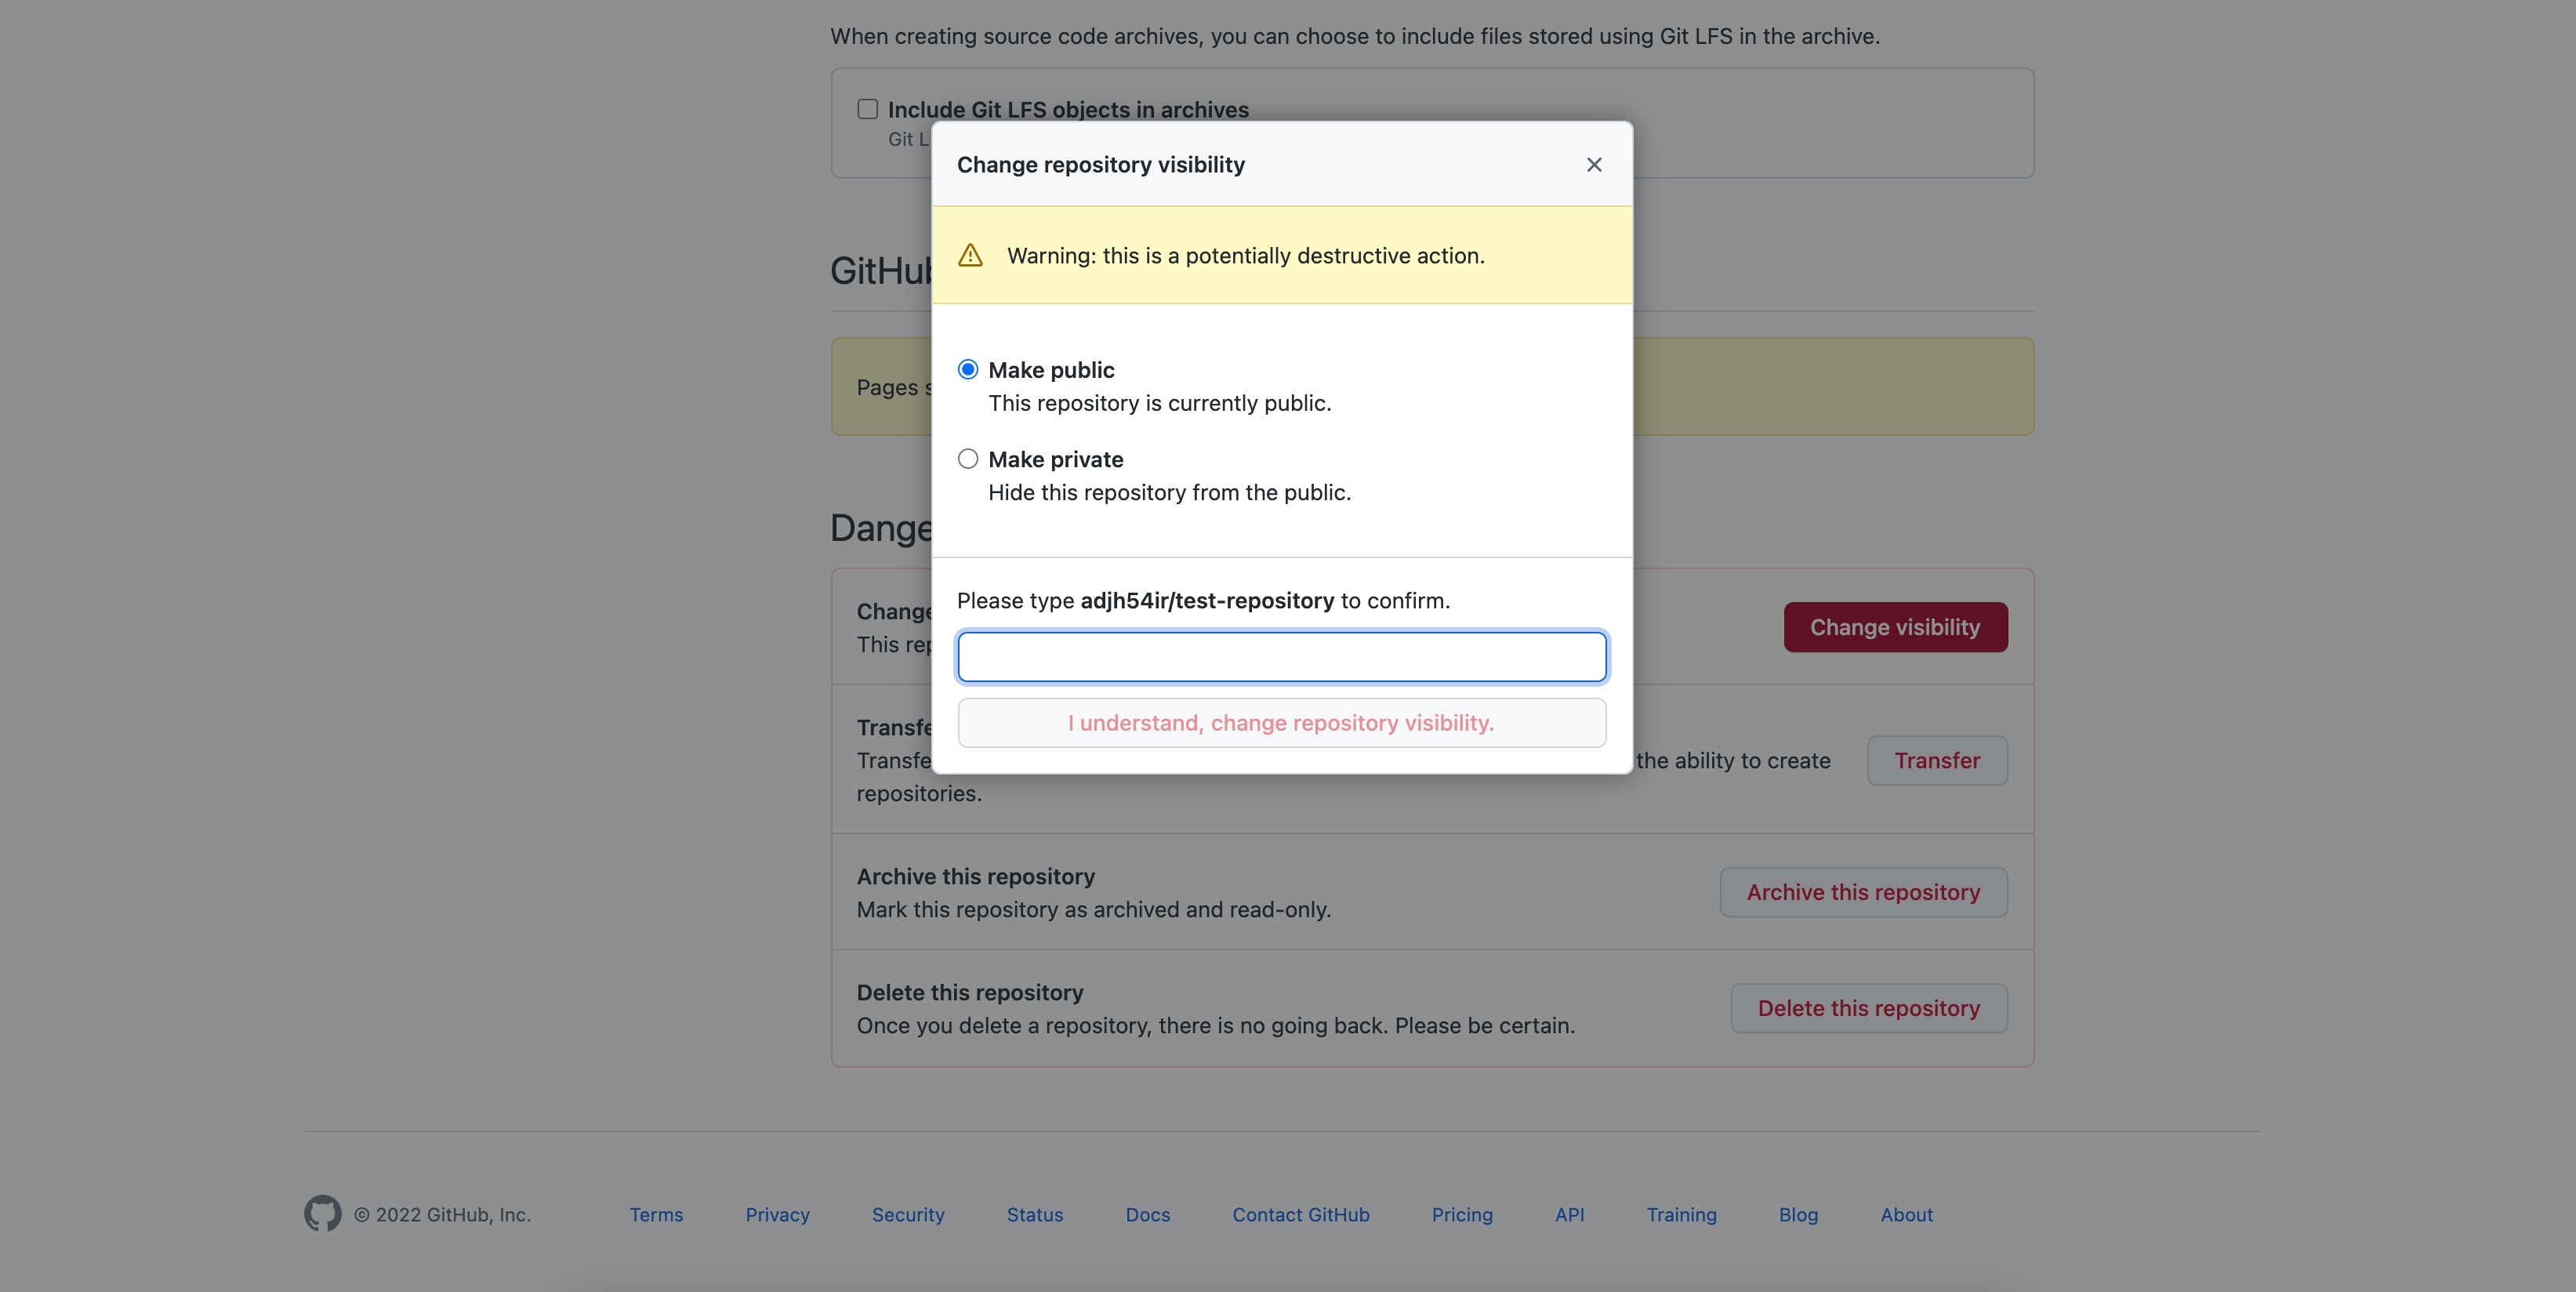Open the Security footer link
The width and height of the screenshot is (2576, 1292).
(908, 1215)
